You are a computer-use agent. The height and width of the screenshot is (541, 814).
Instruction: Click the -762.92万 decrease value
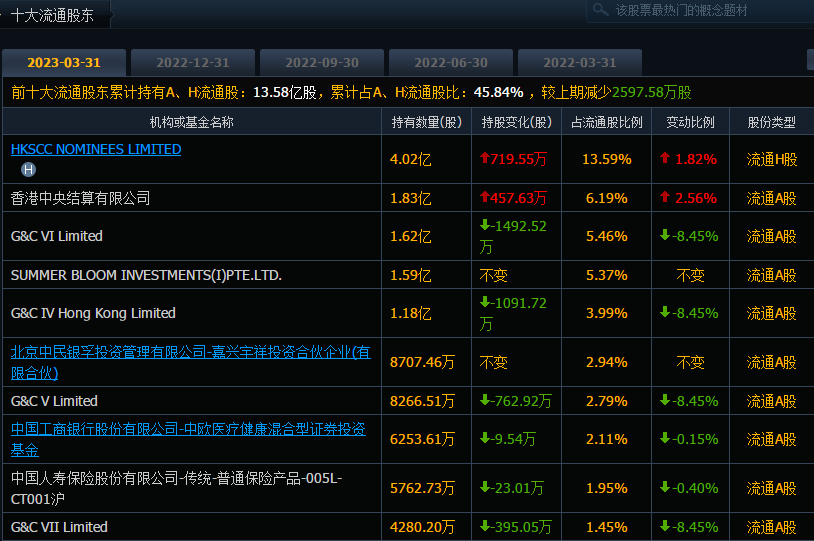(x=516, y=401)
